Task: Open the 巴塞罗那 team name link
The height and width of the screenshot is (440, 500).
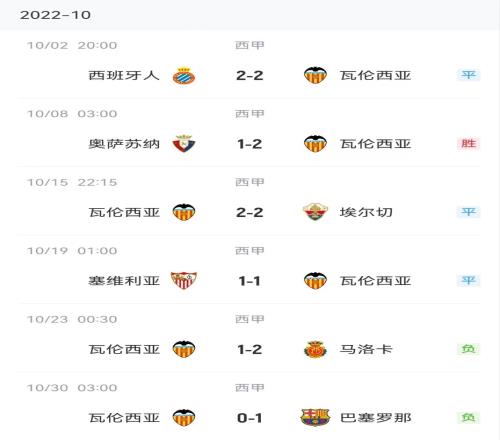Action: click(375, 418)
